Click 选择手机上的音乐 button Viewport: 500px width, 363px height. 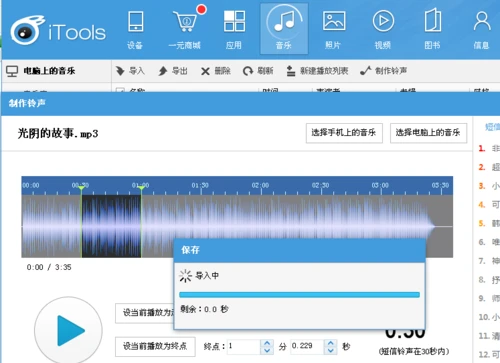tap(344, 133)
